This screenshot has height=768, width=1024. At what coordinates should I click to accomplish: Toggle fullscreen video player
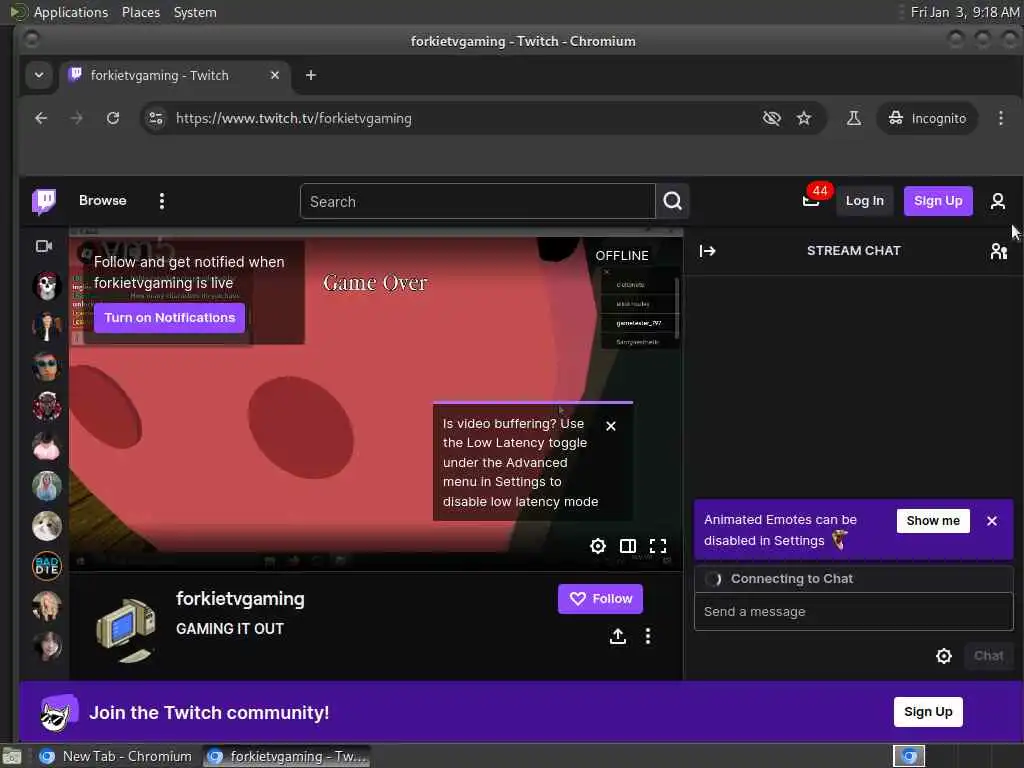658,546
